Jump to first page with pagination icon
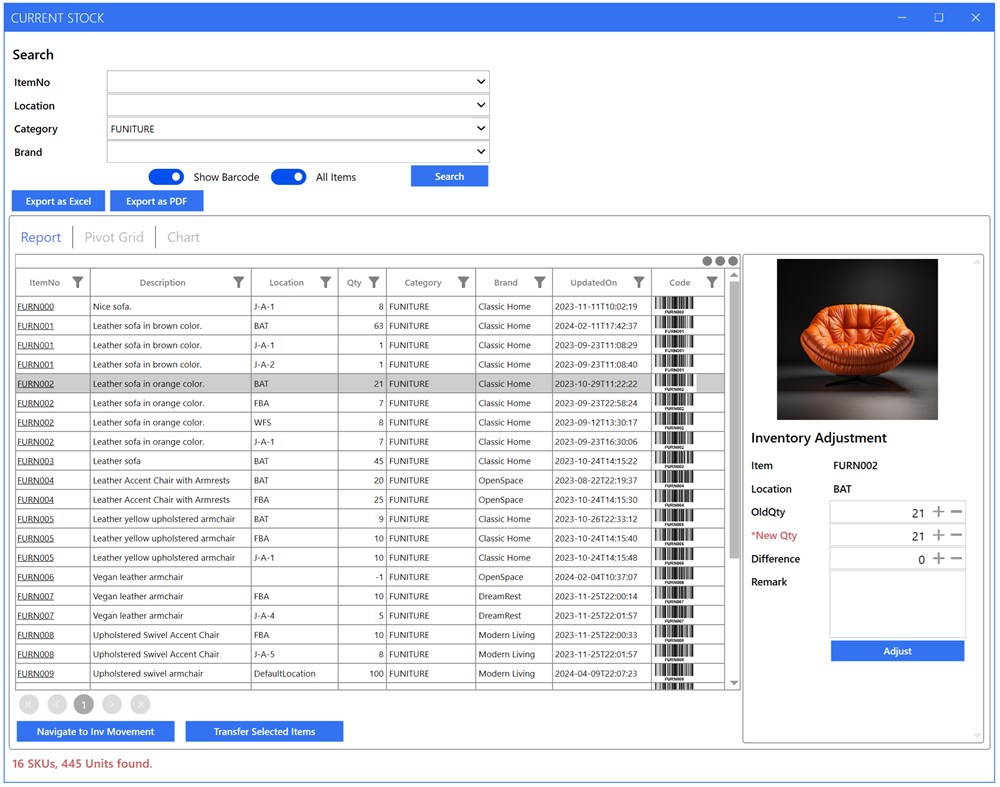The height and width of the screenshot is (787, 1000). (x=29, y=704)
